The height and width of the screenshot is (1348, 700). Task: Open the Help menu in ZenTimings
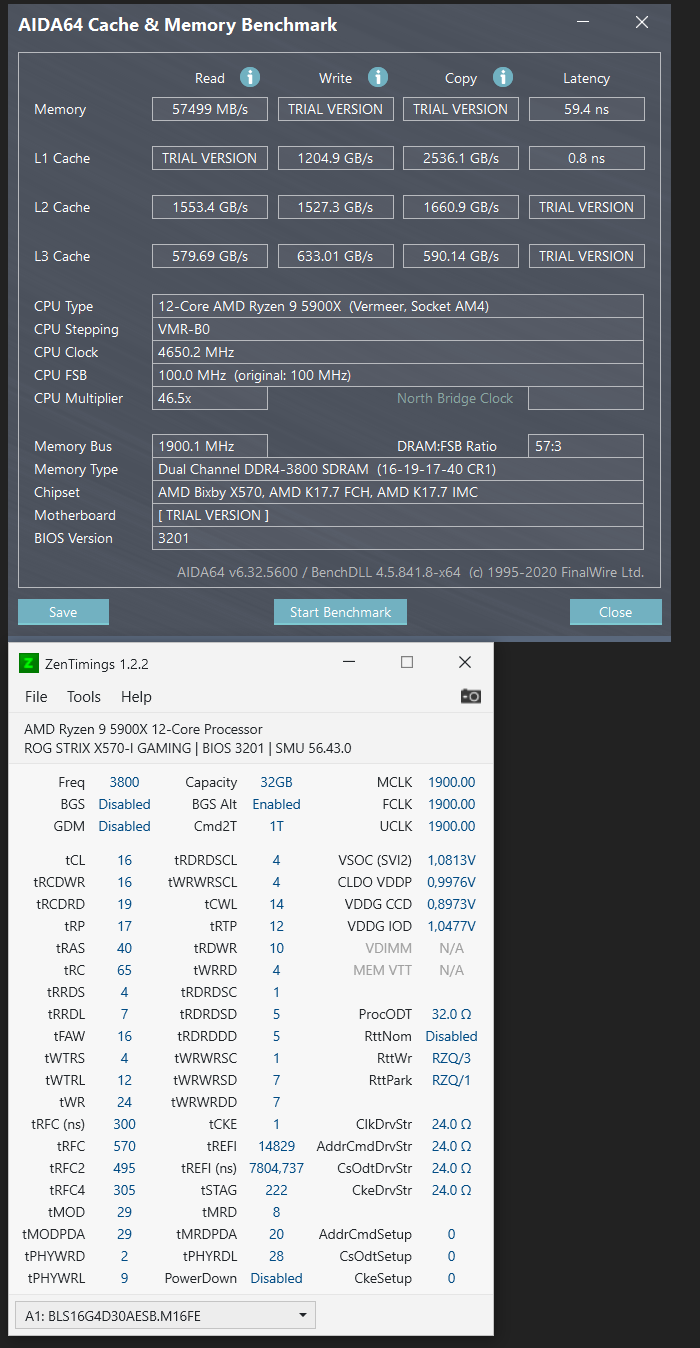click(x=136, y=697)
